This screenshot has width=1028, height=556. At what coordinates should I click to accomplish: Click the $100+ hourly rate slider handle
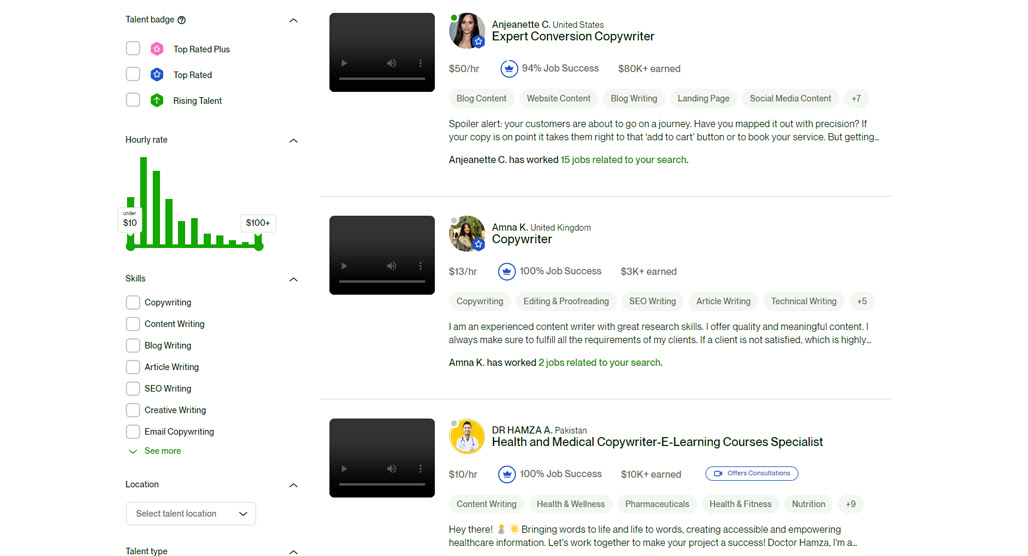pos(259,246)
